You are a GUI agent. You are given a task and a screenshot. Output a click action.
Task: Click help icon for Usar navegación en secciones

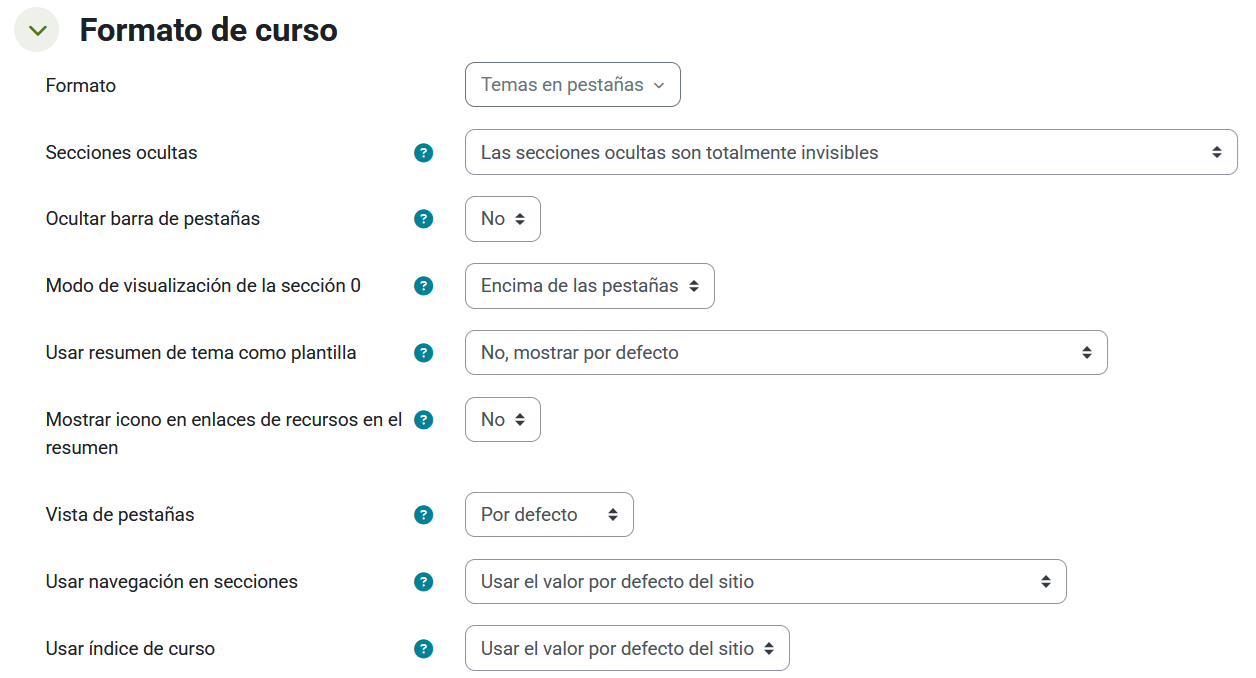(424, 582)
